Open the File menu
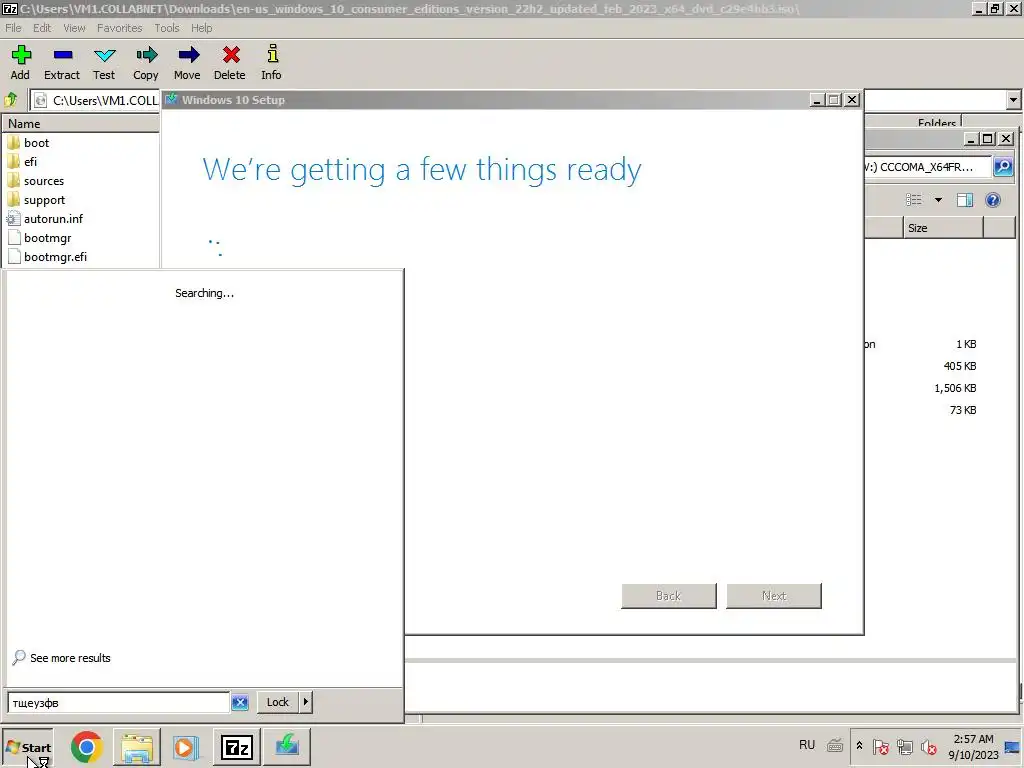 (x=13, y=28)
